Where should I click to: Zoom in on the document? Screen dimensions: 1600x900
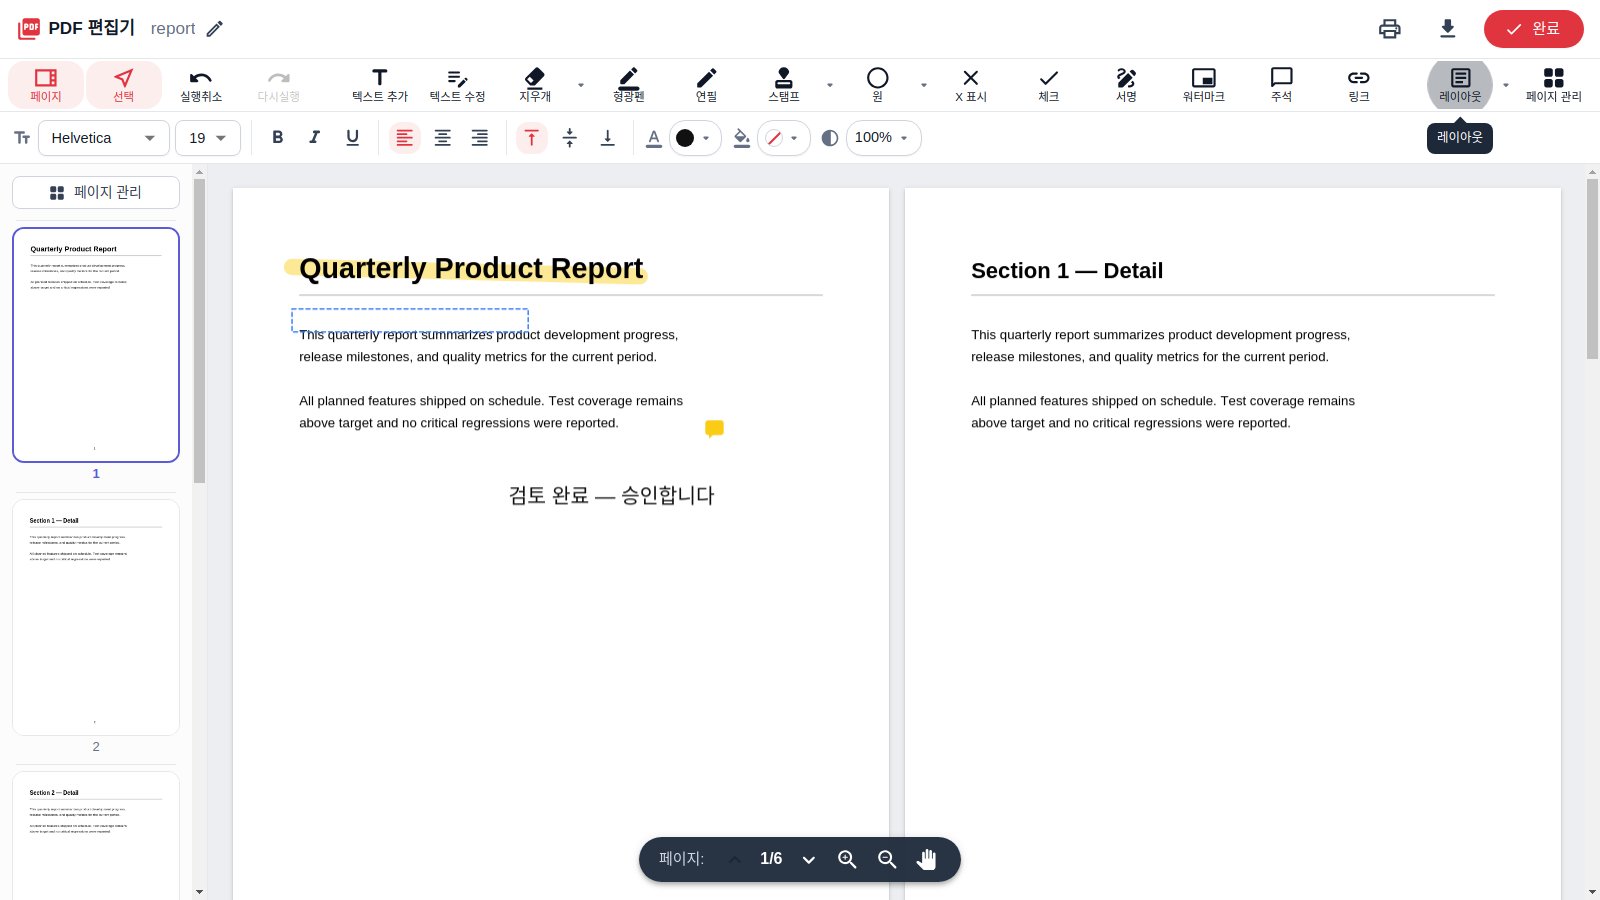(x=847, y=860)
